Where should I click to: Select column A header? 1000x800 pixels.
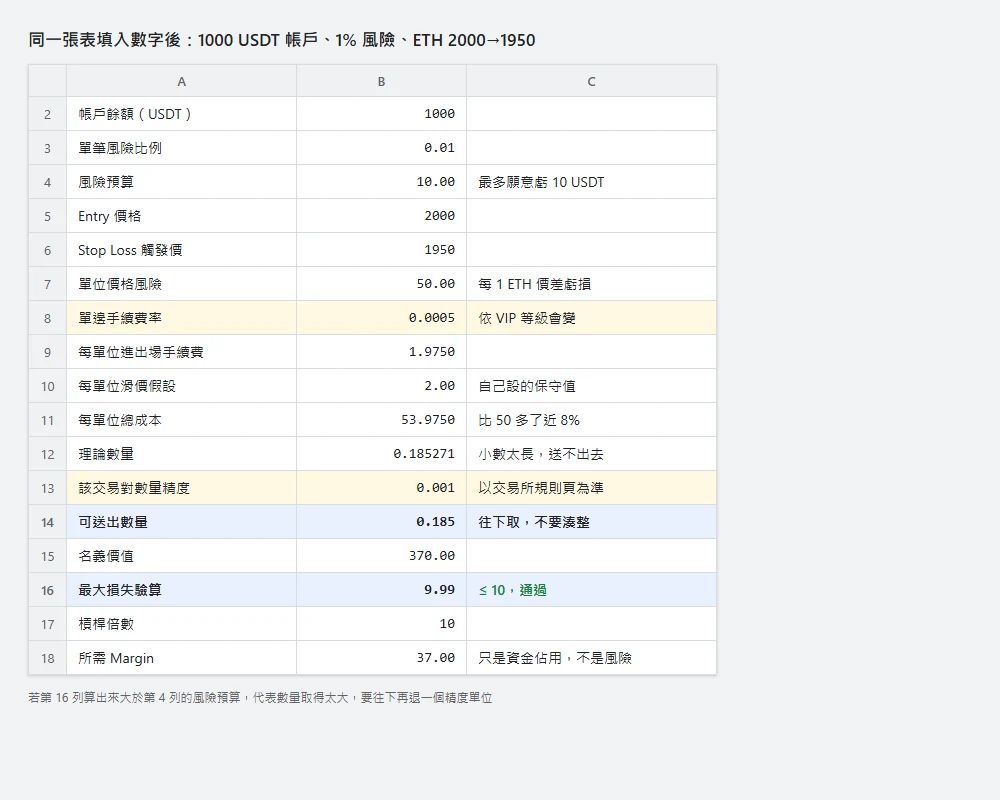(x=182, y=81)
